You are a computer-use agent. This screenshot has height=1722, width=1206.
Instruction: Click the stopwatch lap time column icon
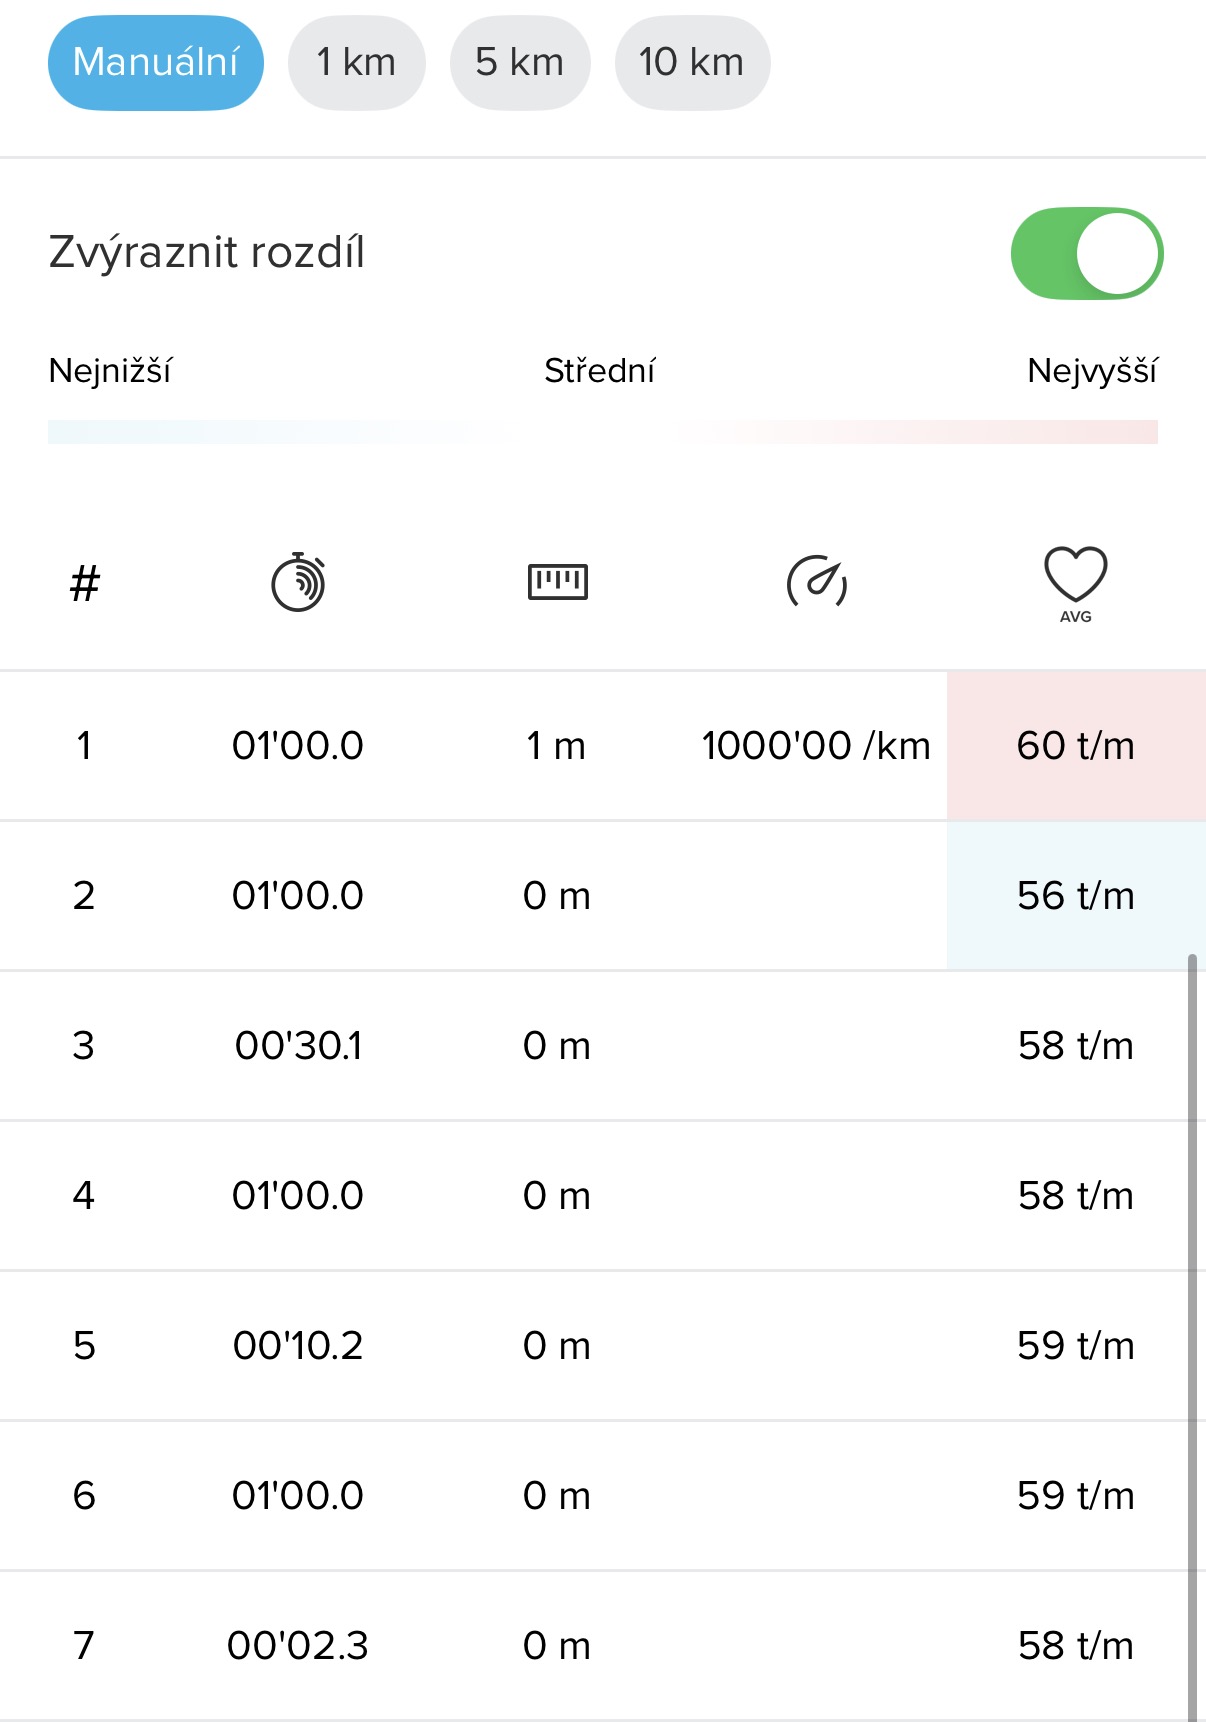[298, 581]
